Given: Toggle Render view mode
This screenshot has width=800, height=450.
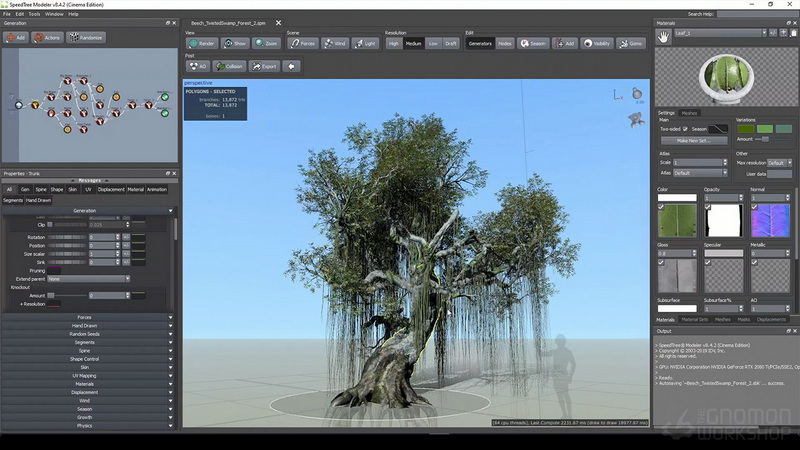Looking at the screenshot, I should tap(202, 43).
